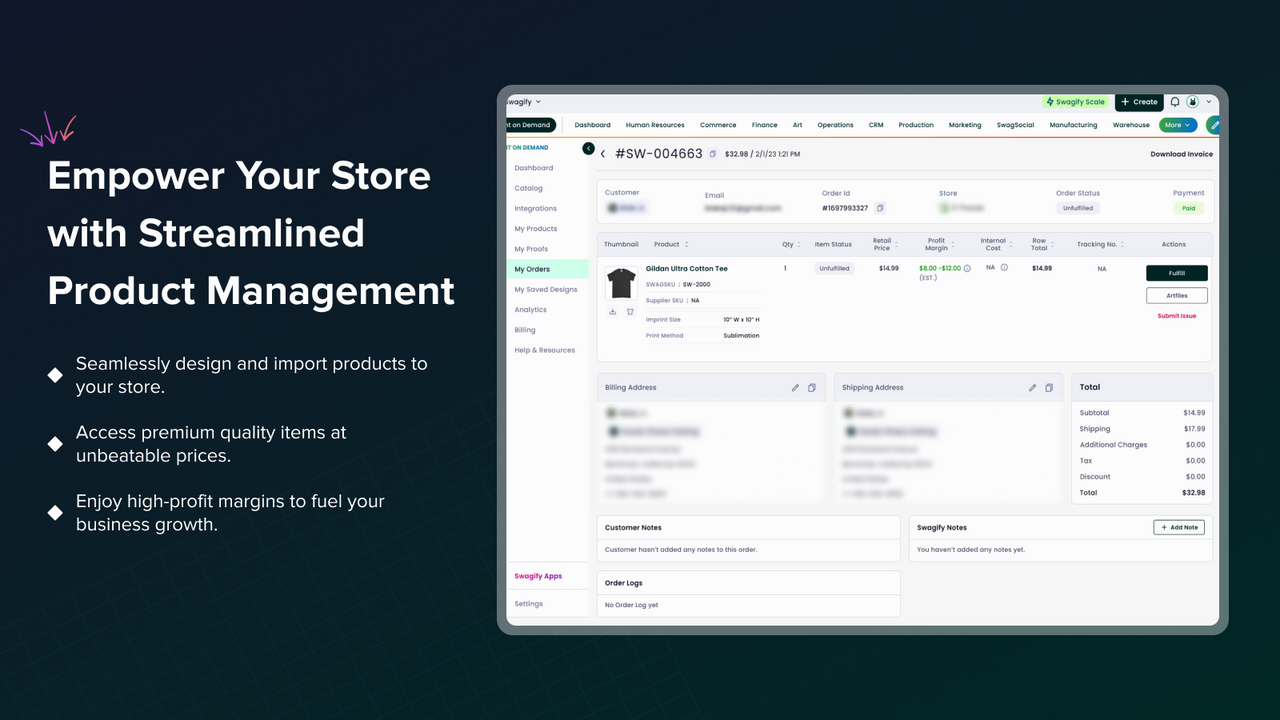Open the CRM tab
This screenshot has height=720, width=1280.
coord(876,125)
